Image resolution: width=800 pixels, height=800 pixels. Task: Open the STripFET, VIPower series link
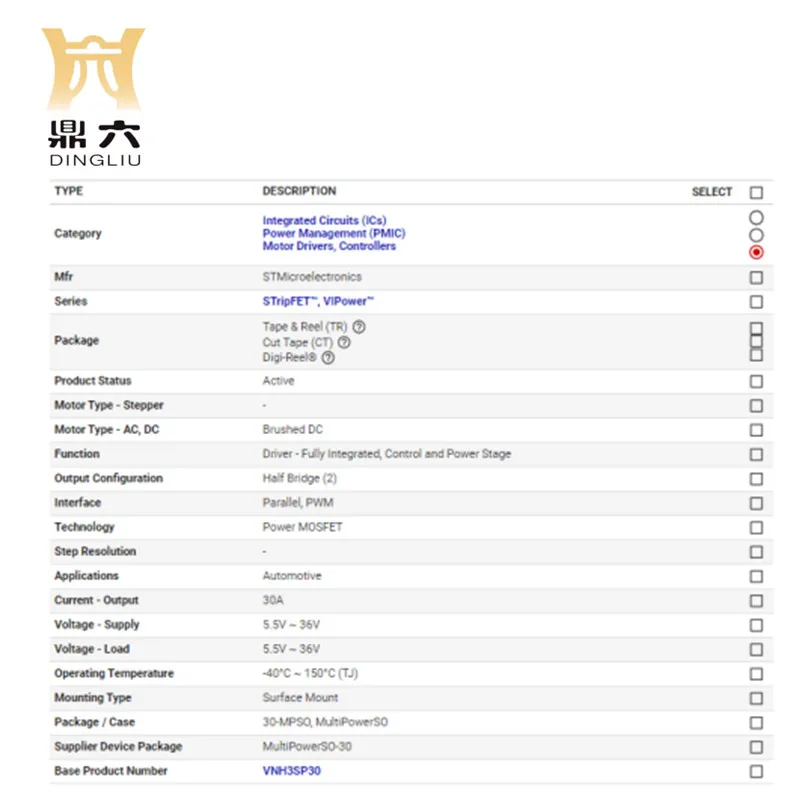[318, 301]
